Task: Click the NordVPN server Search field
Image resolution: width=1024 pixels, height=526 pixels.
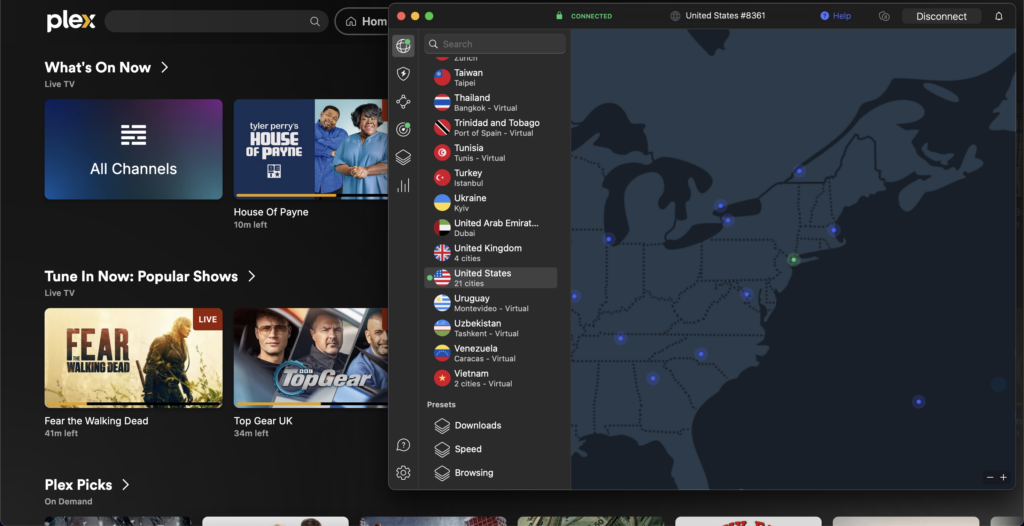Action: coord(495,44)
